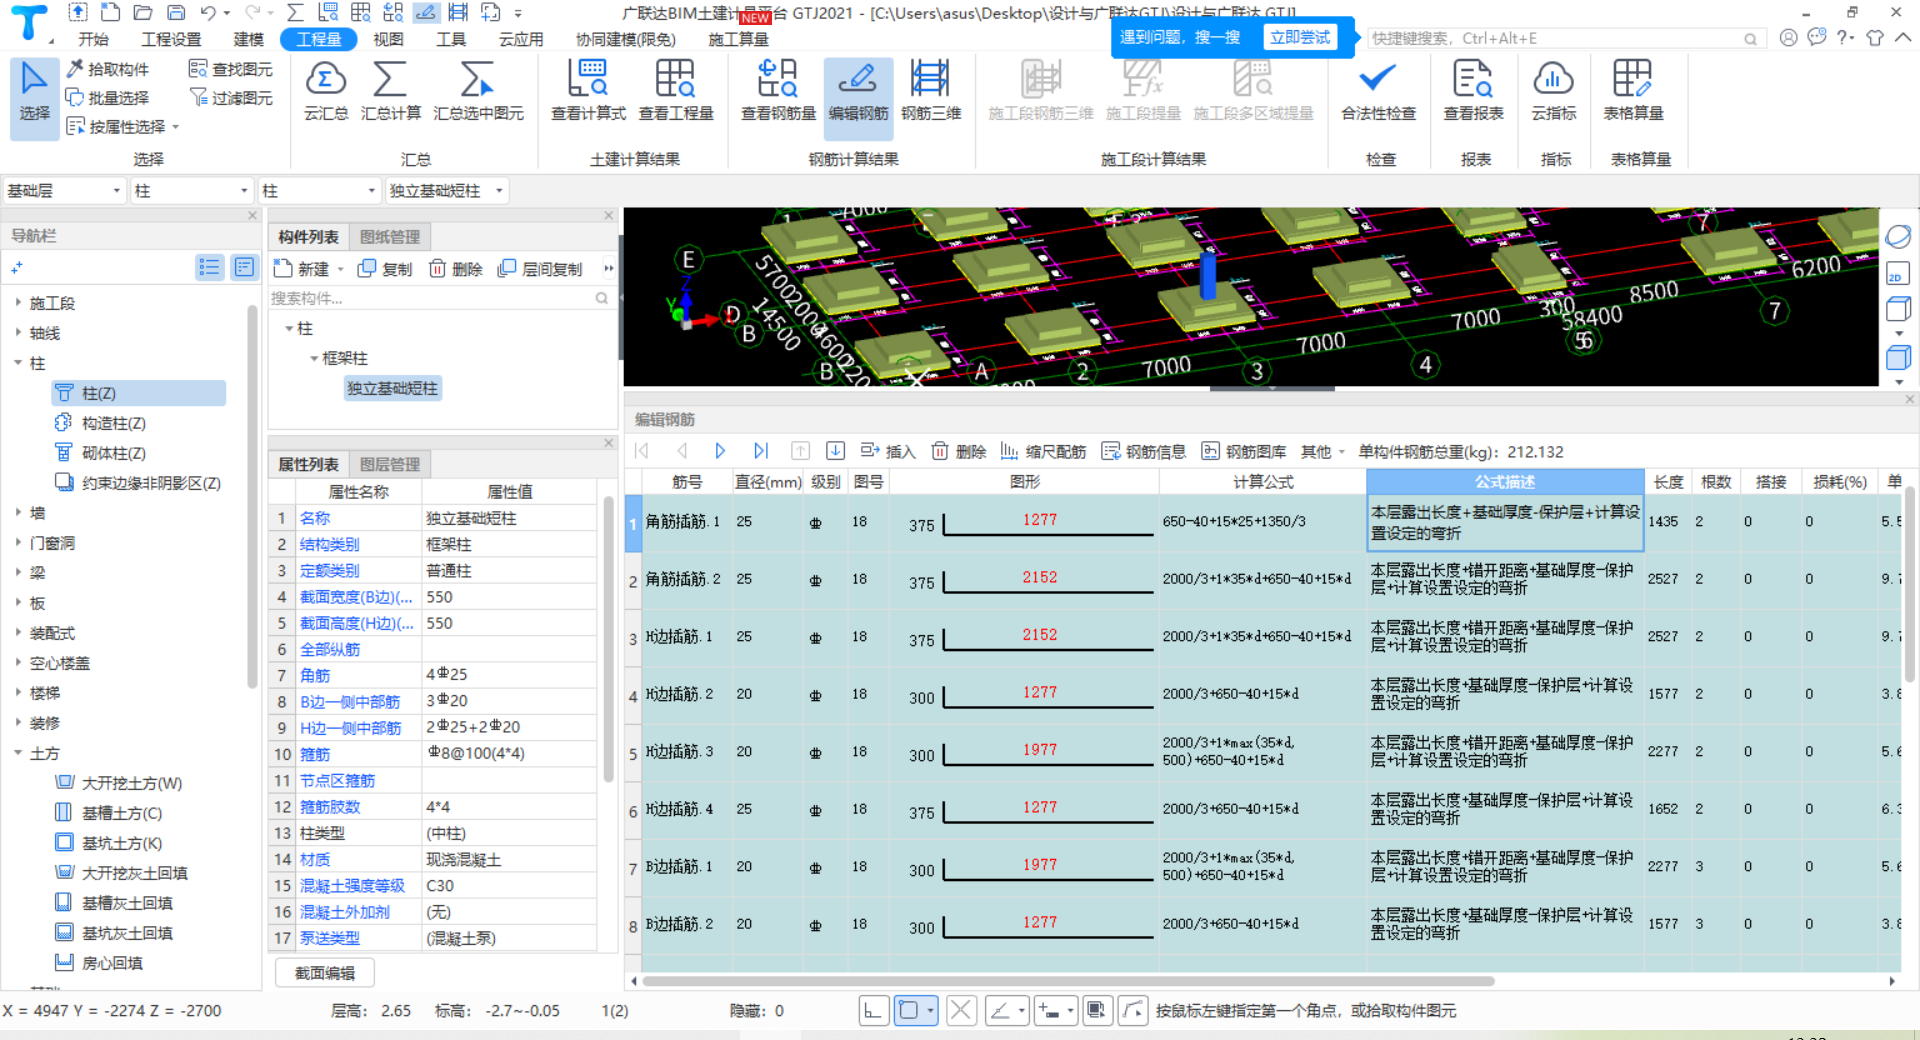1920x1040 pixels.
Task: Open 工程设置 ribbon tab
Action: point(171,39)
